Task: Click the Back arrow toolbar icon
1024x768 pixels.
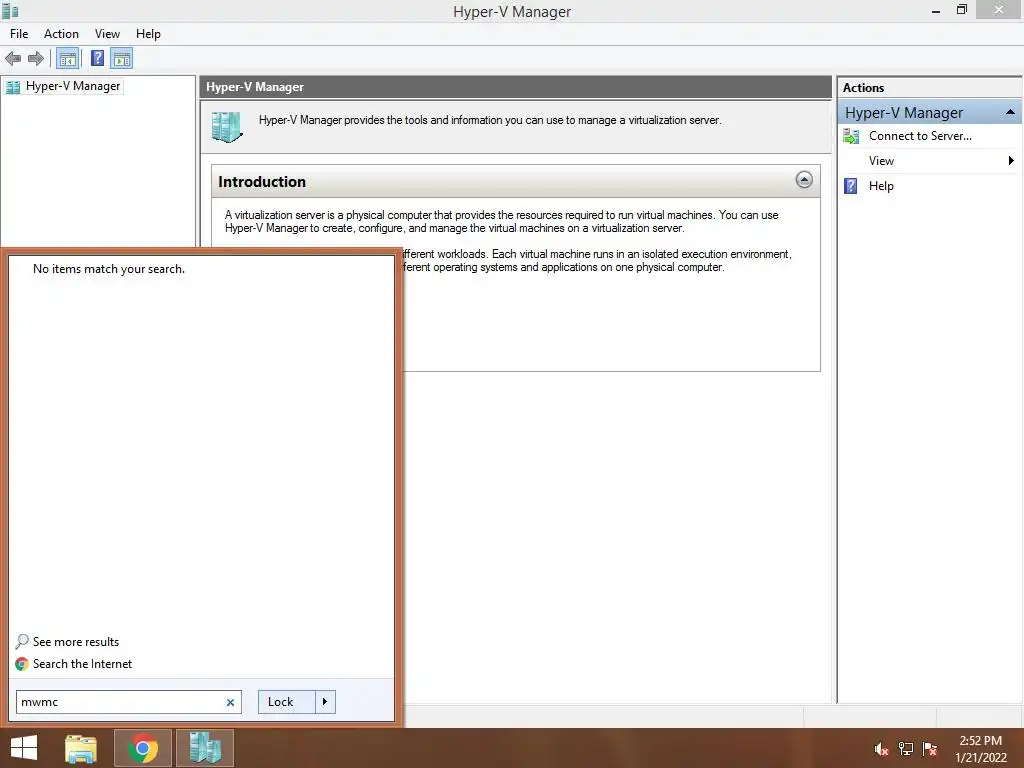Action: [x=13, y=59]
